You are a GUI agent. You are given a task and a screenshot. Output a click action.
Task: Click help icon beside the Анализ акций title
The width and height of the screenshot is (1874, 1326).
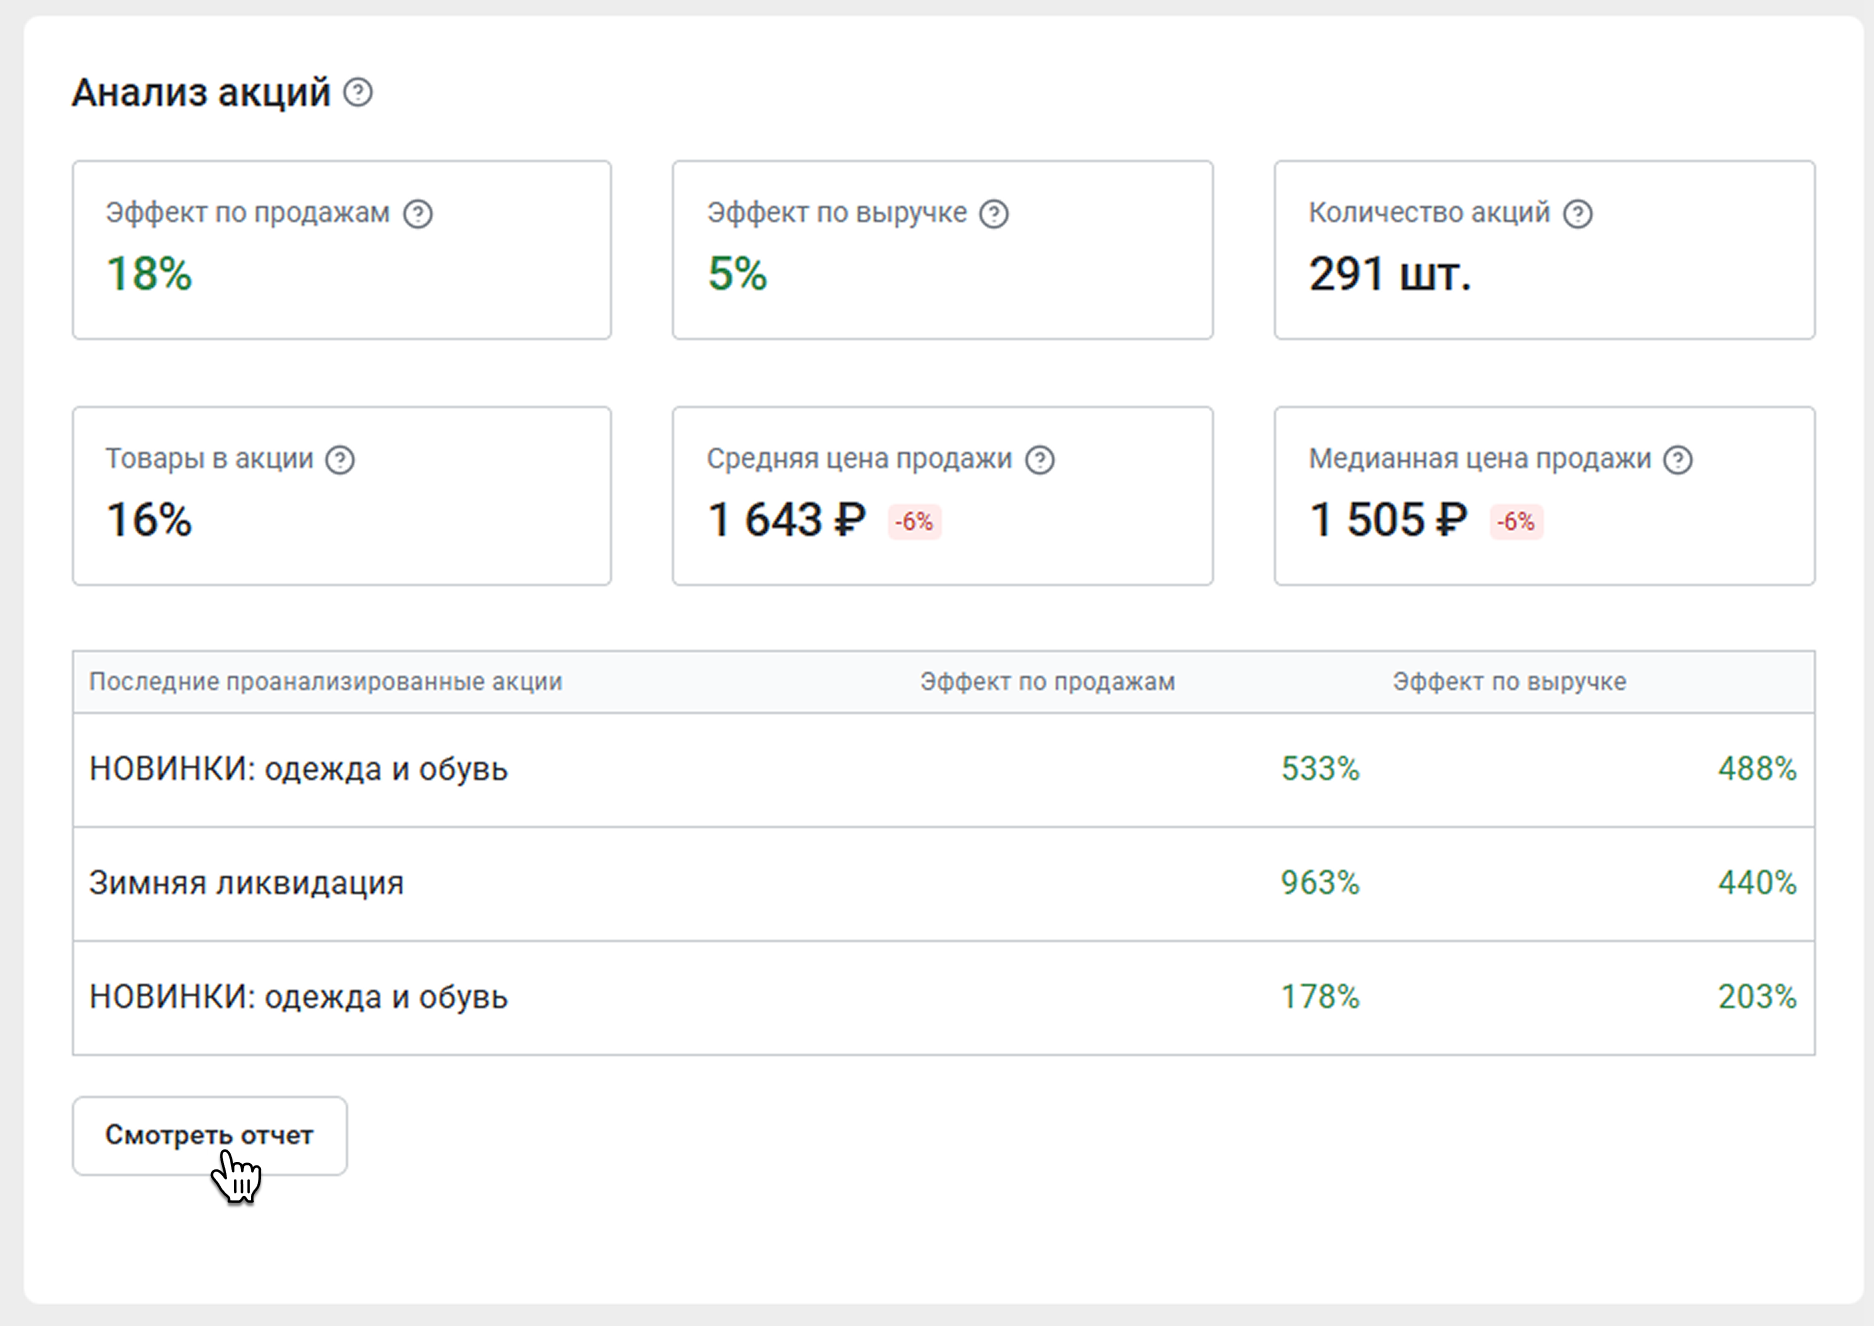(x=358, y=93)
